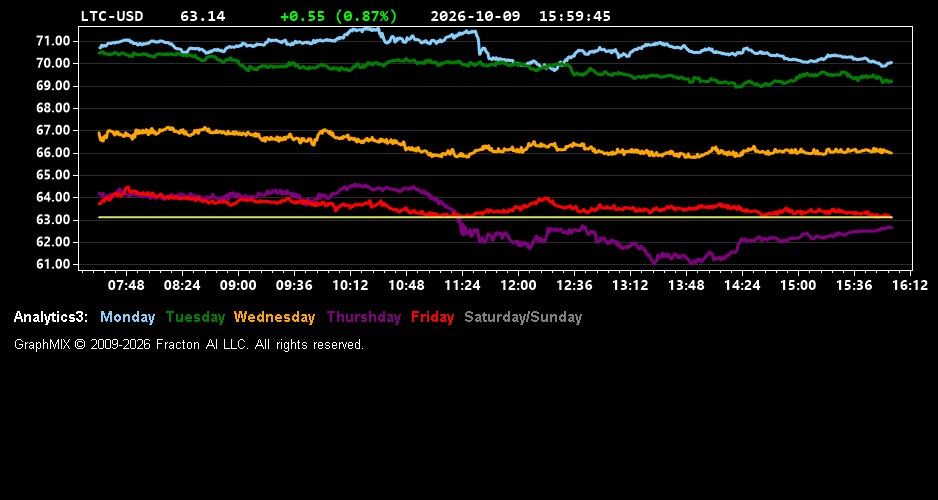This screenshot has width=938, height=500.
Task: Click the 14:24 time axis label
Action: [742, 286]
